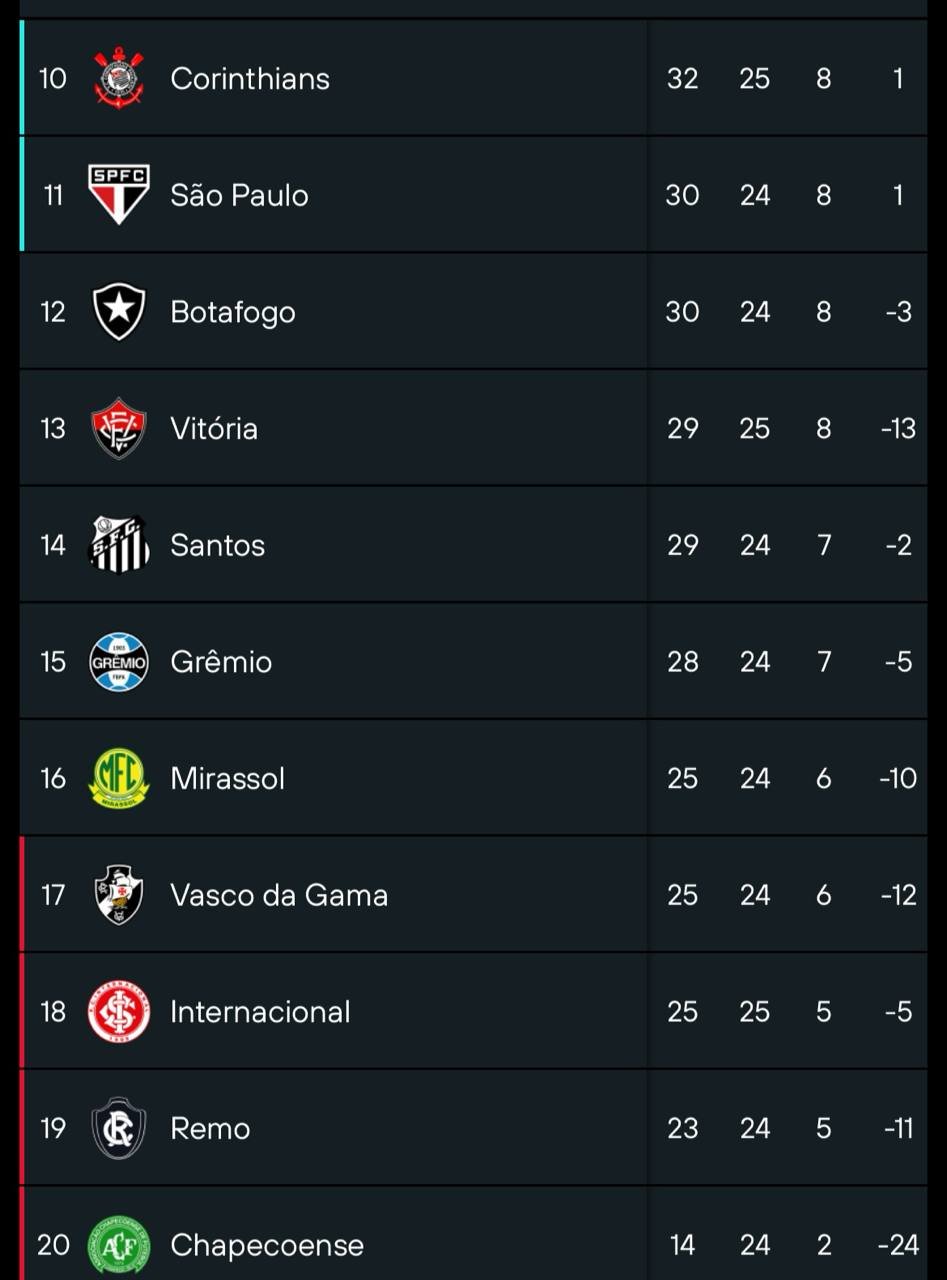947x1280 pixels.
Task: Open the Santos striped crest
Action: (119, 545)
